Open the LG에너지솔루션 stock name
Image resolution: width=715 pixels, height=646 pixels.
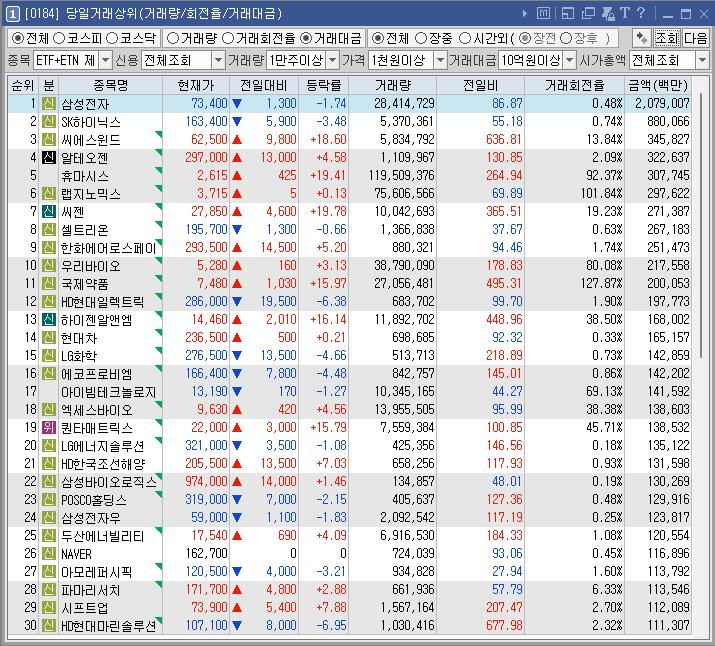[x=103, y=446]
